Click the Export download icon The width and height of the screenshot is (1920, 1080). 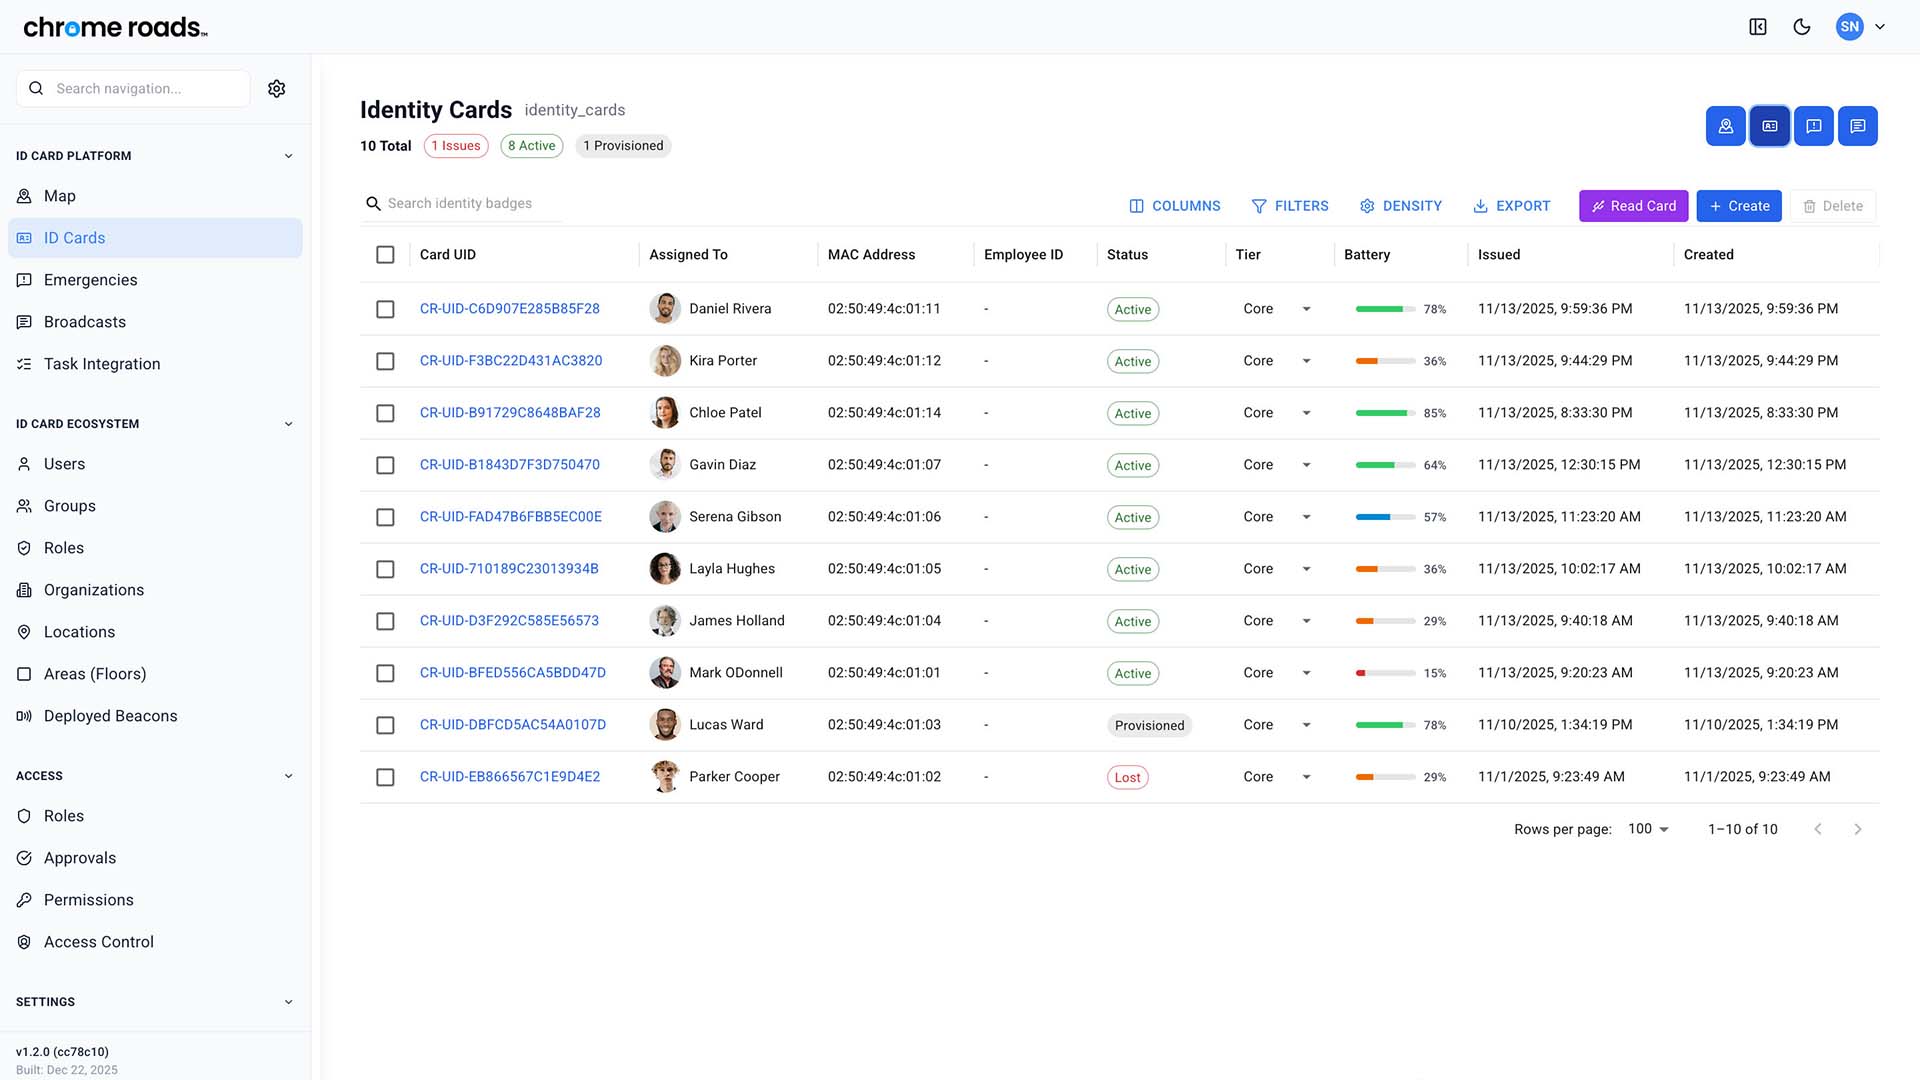coord(1480,206)
